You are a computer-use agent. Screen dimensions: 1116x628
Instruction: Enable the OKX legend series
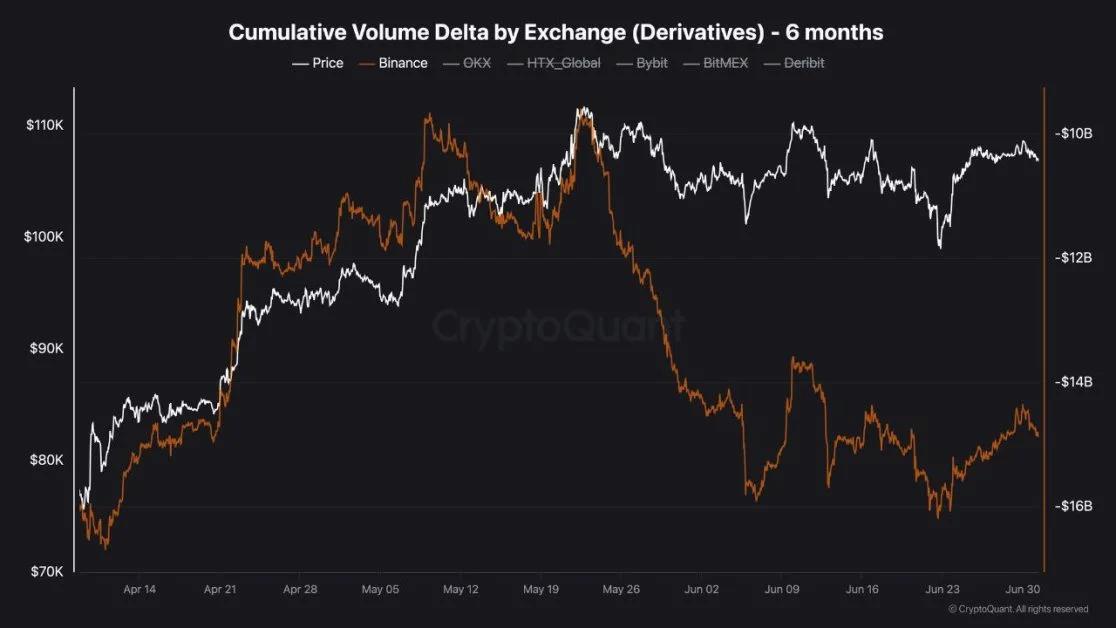click(x=467, y=63)
